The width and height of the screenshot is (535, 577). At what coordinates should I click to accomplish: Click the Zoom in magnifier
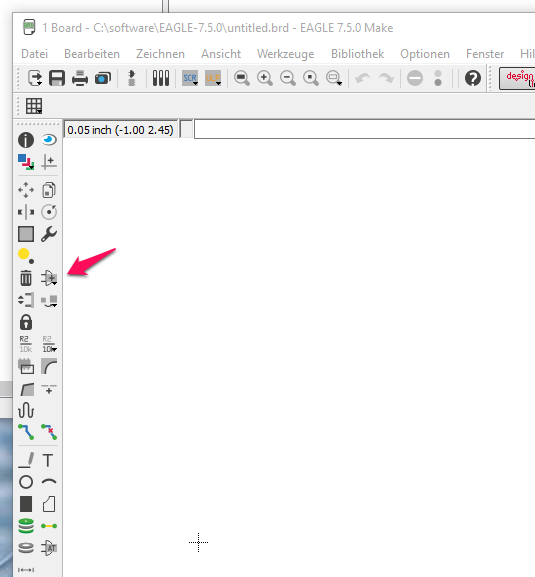pyautogui.click(x=265, y=78)
